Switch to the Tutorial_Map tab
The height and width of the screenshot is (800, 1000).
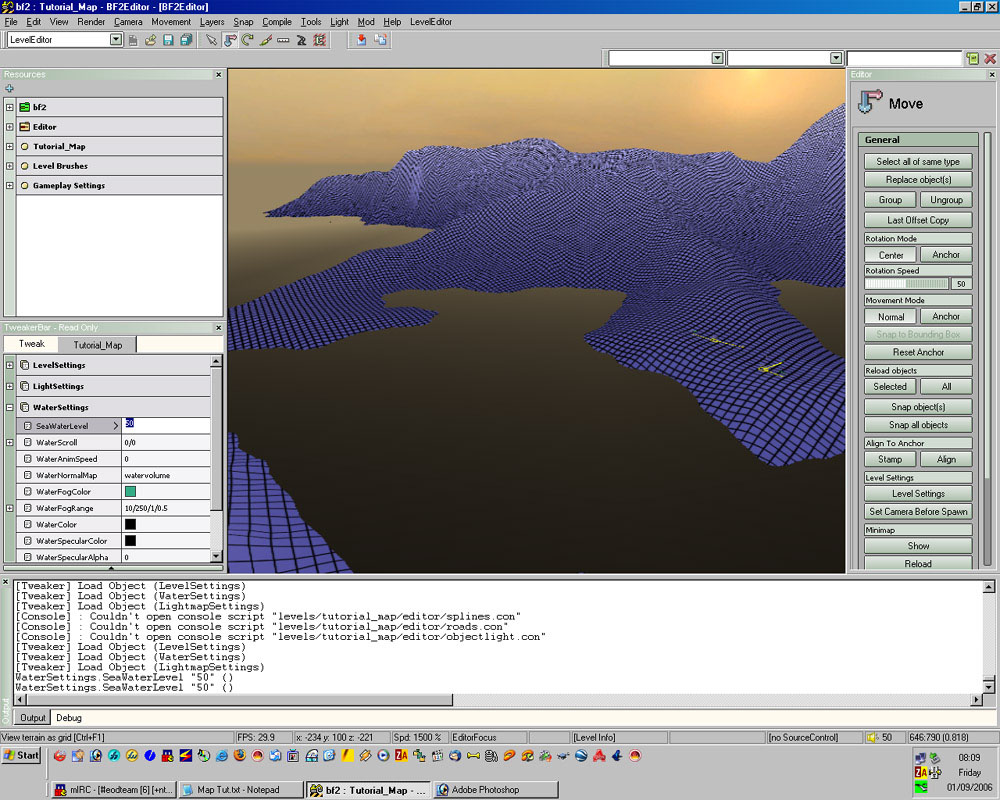click(97, 345)
